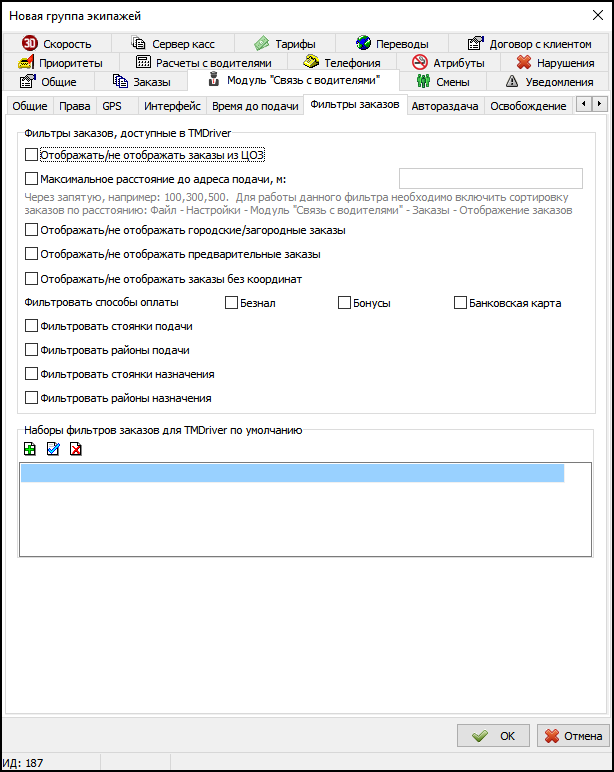The height and width of the screenshot is (772, 614).
Task: Open the Телефония tab
Action: point(341,63)
